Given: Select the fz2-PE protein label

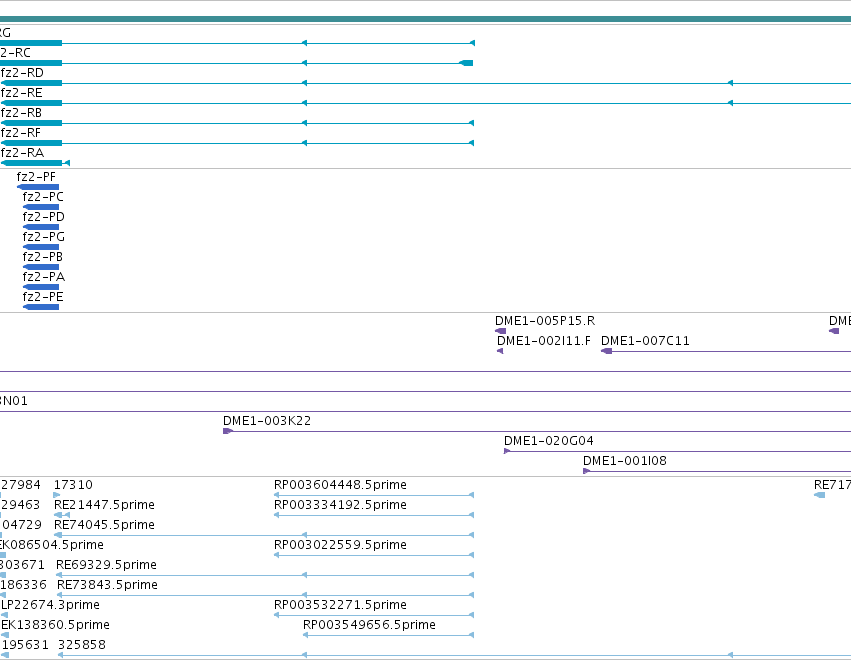Looking at the screenshot, I should [43, 297].
